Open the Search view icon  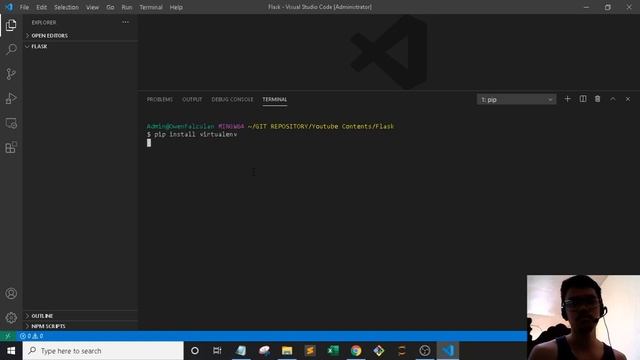(11, 49)
